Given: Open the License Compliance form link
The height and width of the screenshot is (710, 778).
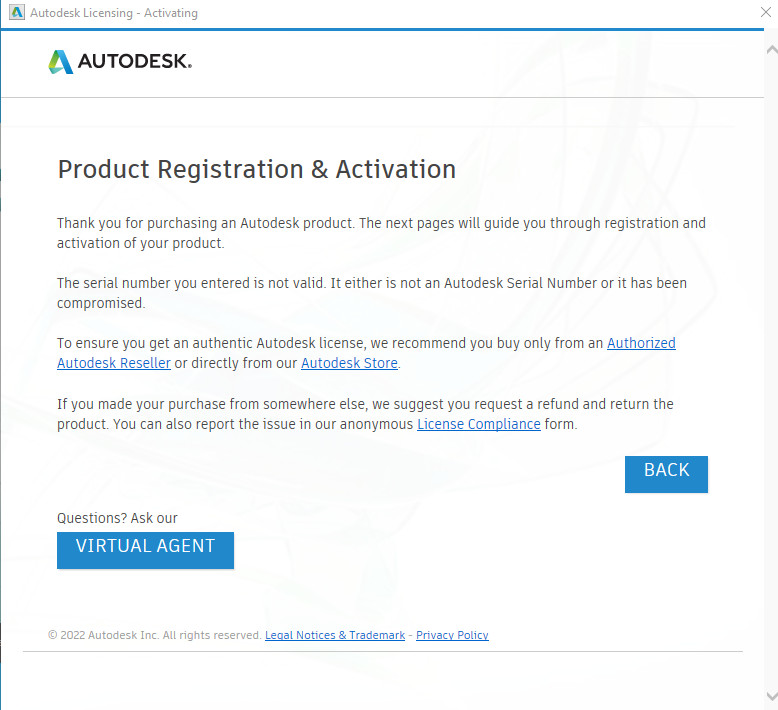Looking at the screenshot, I should [478, 424].
